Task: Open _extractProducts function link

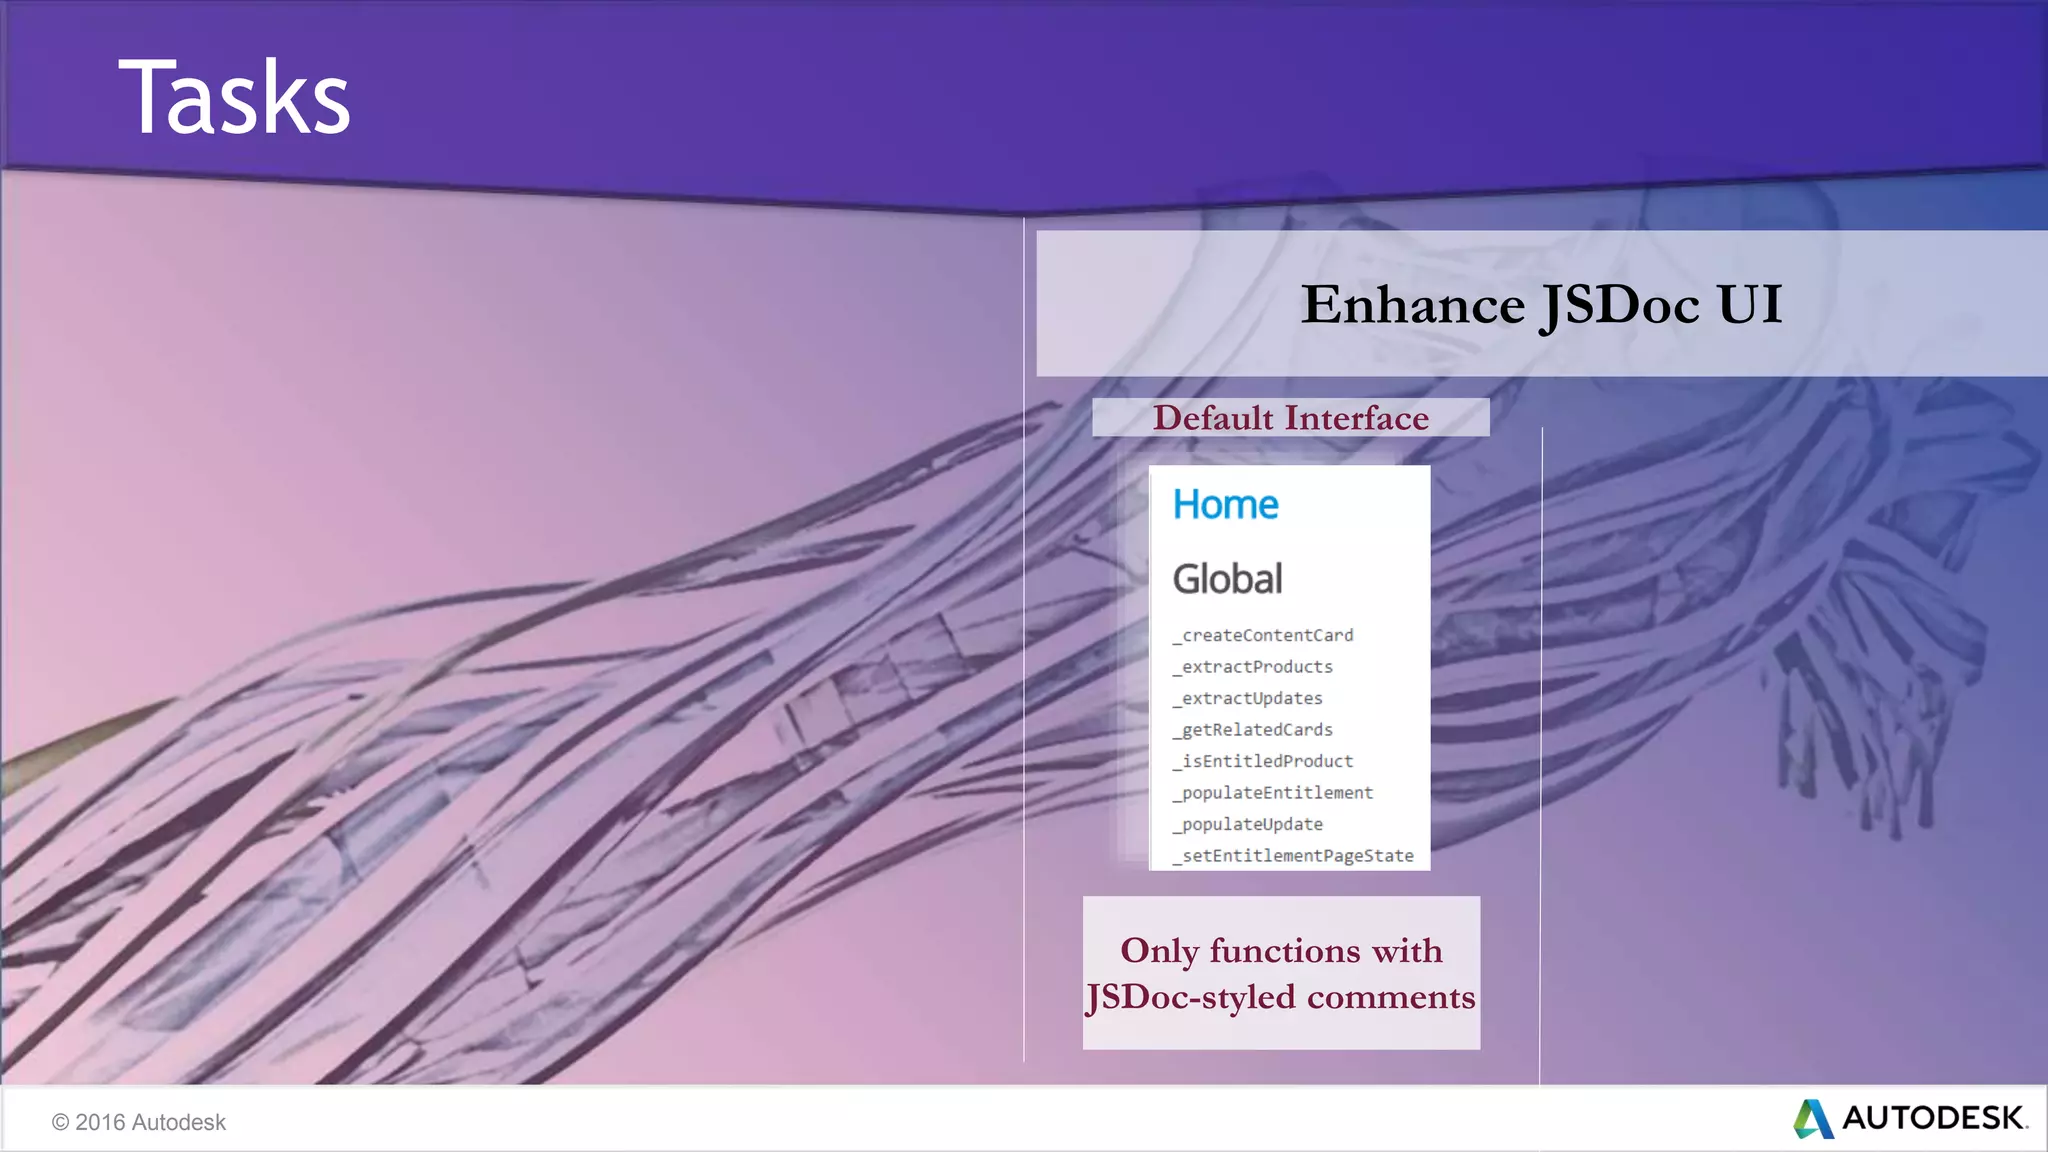Action: (x=1253, y=667)
